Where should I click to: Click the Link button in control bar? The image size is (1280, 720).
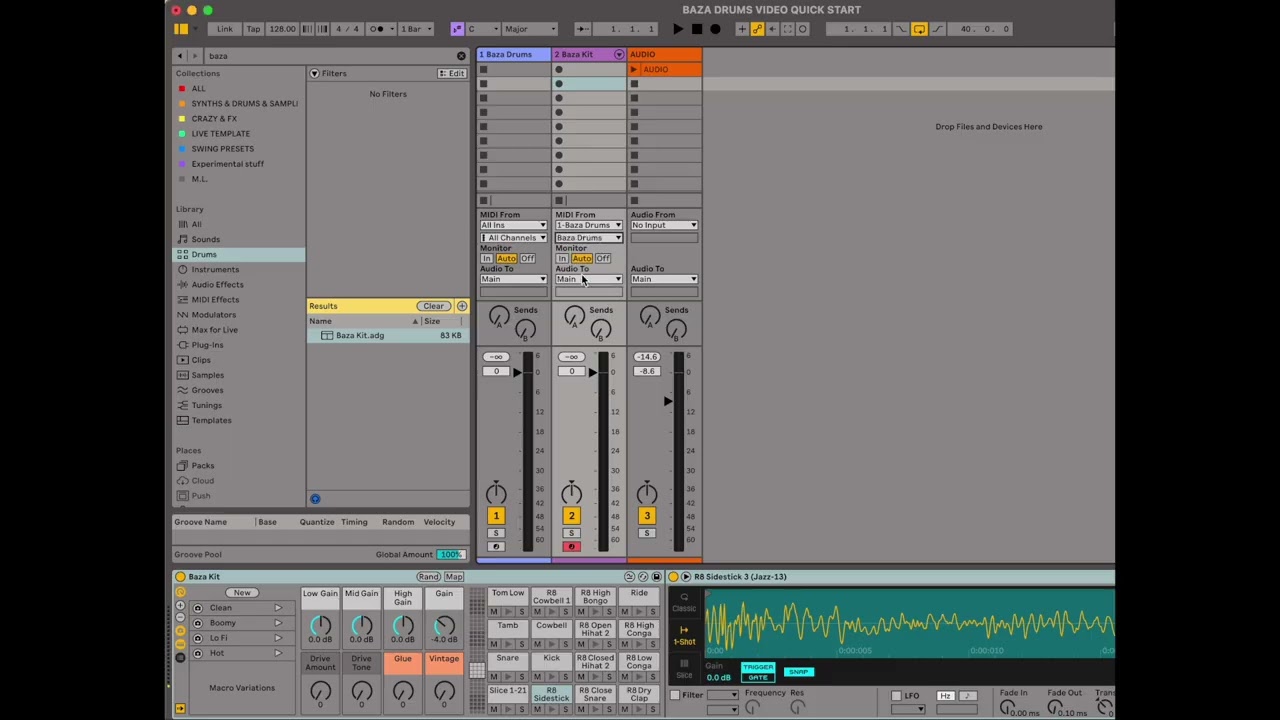pos(225,29)
